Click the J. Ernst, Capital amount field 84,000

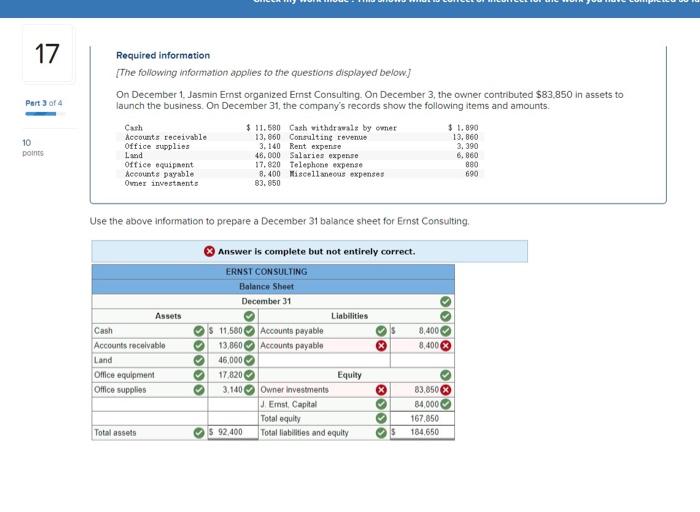(x=422, y=404)
